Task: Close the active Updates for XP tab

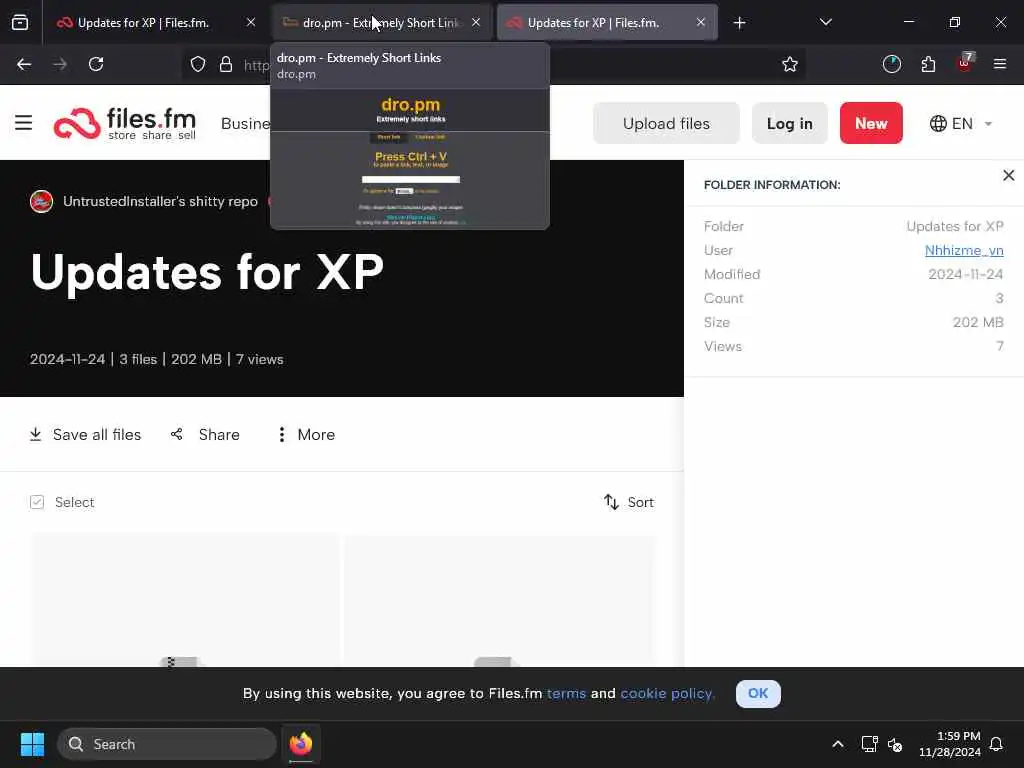Action: [701, 22]
